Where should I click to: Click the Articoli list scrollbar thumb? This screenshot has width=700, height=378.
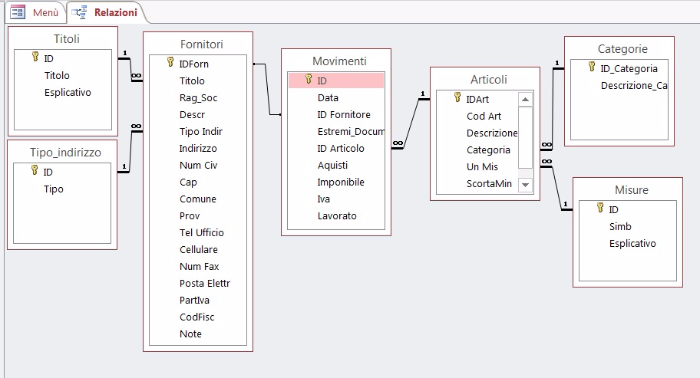pos(525,137)
